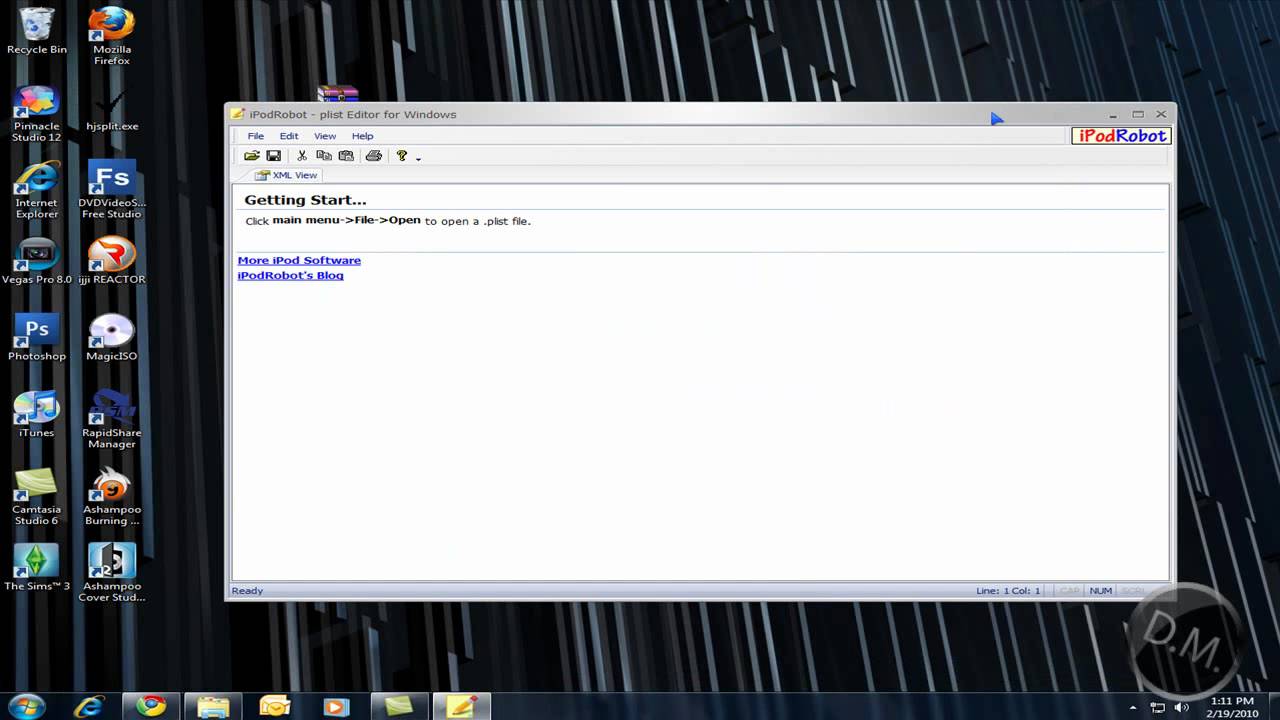Open the volume speaker tray icon
Viewport: 1280px width, 720px height.
point(1181,707)
